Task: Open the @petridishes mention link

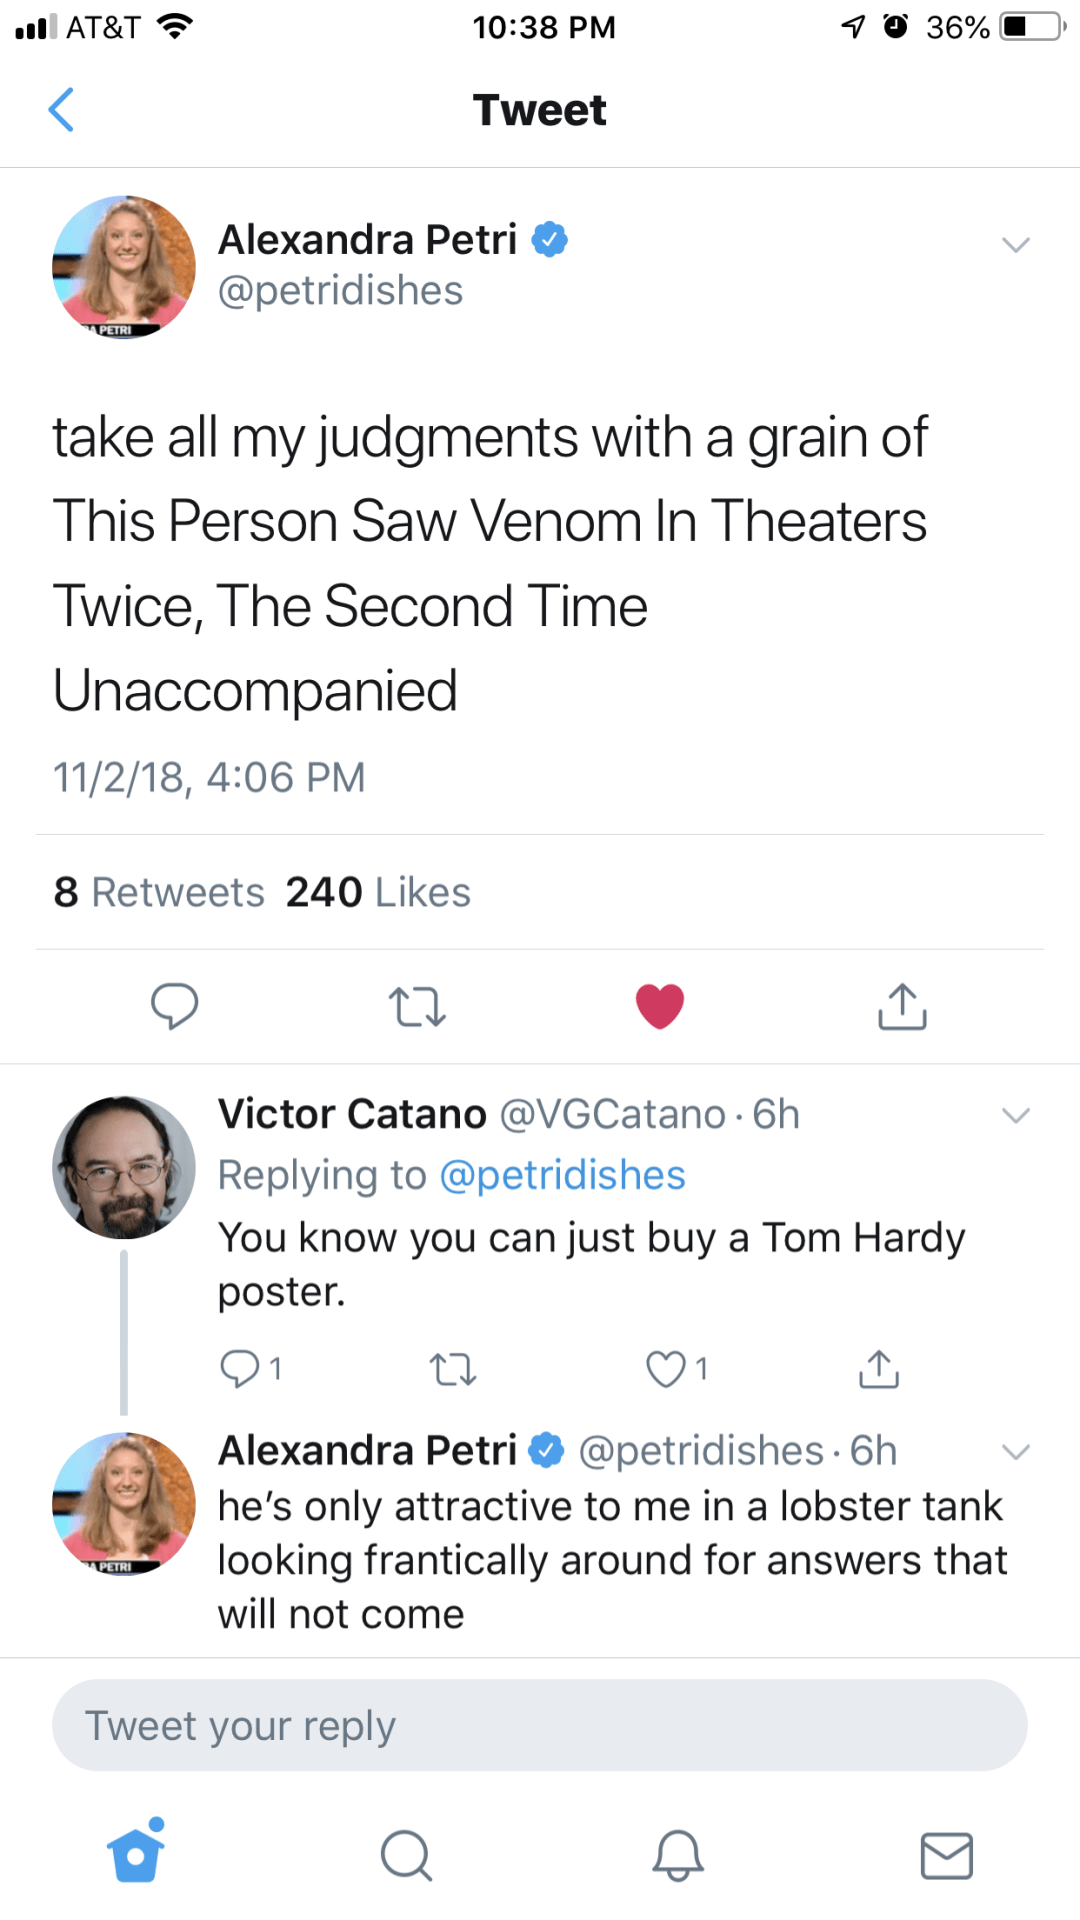Action: pos(562,1176)
